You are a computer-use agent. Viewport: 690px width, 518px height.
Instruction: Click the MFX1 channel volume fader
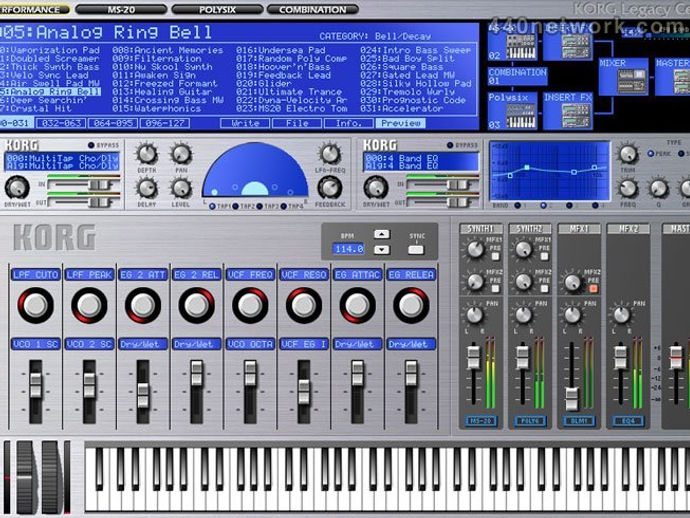(x=571, y=399)
